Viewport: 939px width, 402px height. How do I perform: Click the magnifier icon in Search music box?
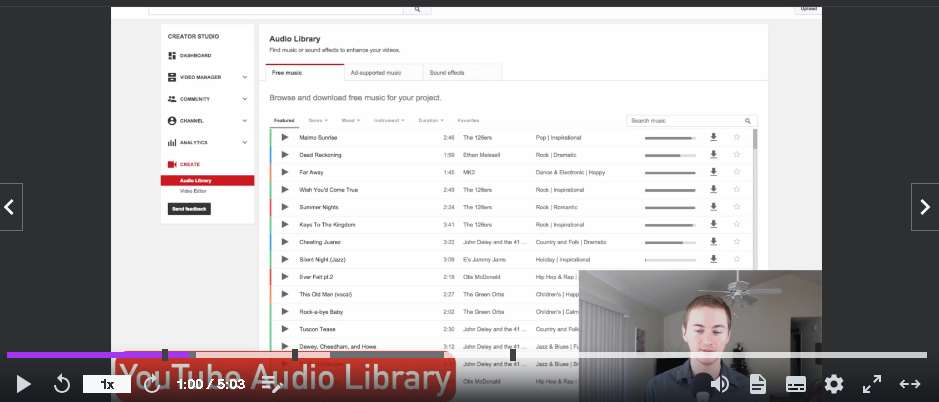click(x=748, y=120)
